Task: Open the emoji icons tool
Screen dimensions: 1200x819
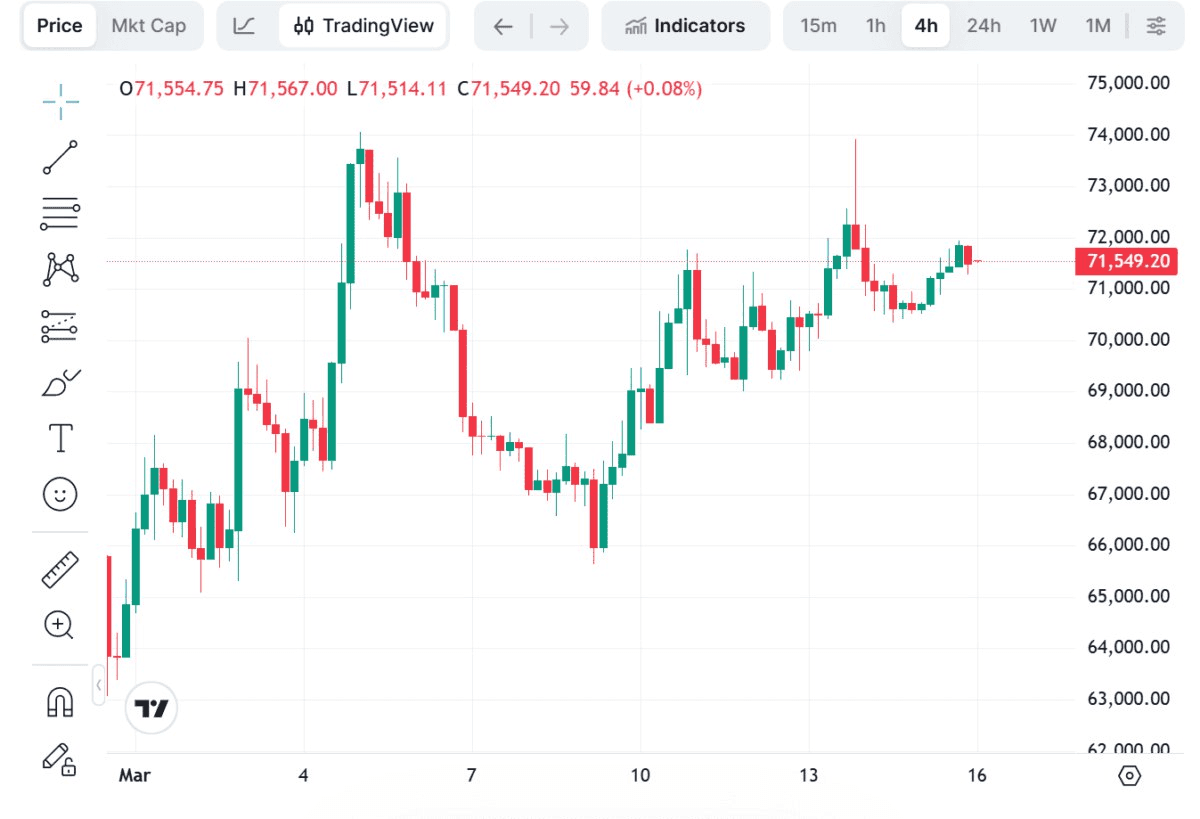Action: [61, 494]
